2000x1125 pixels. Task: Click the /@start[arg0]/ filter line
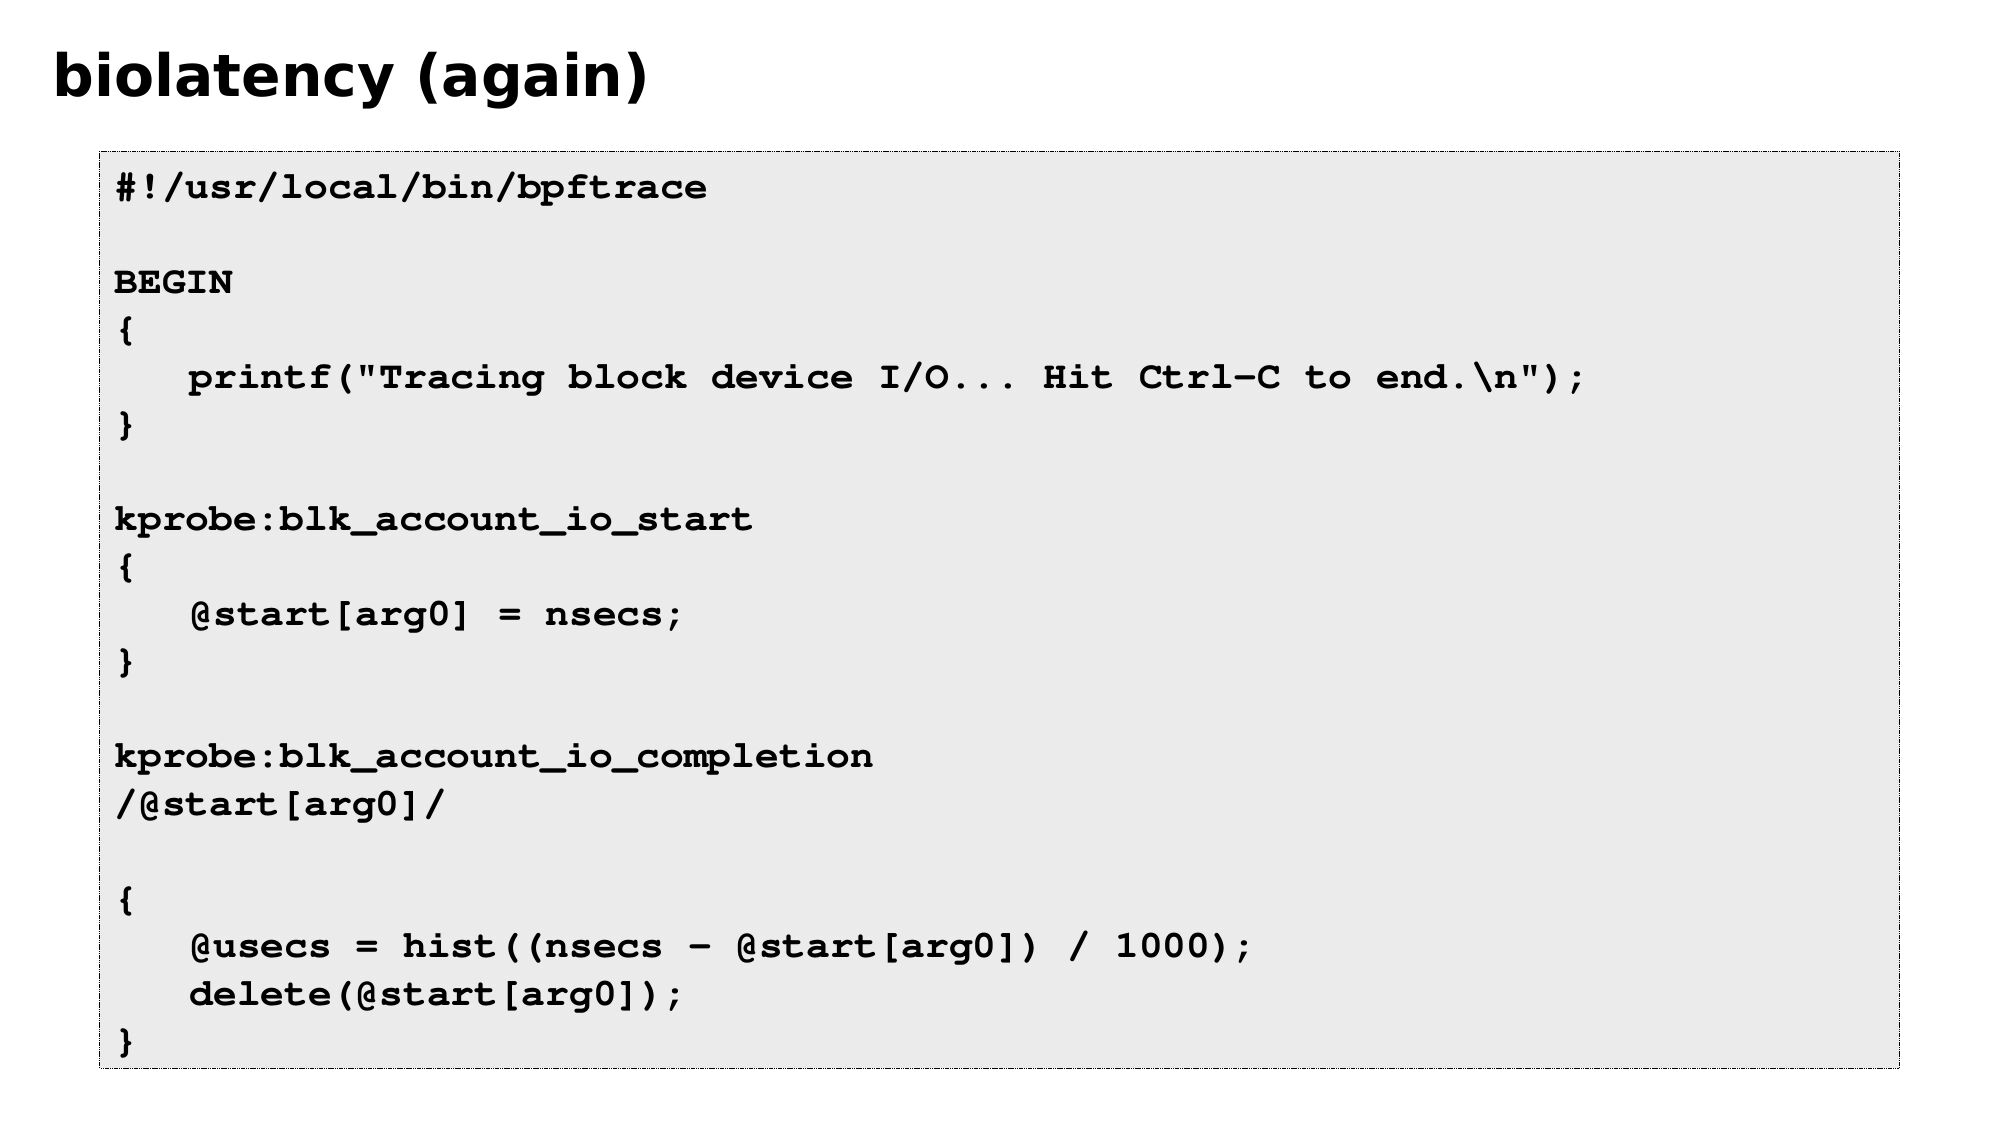(279, 804)
